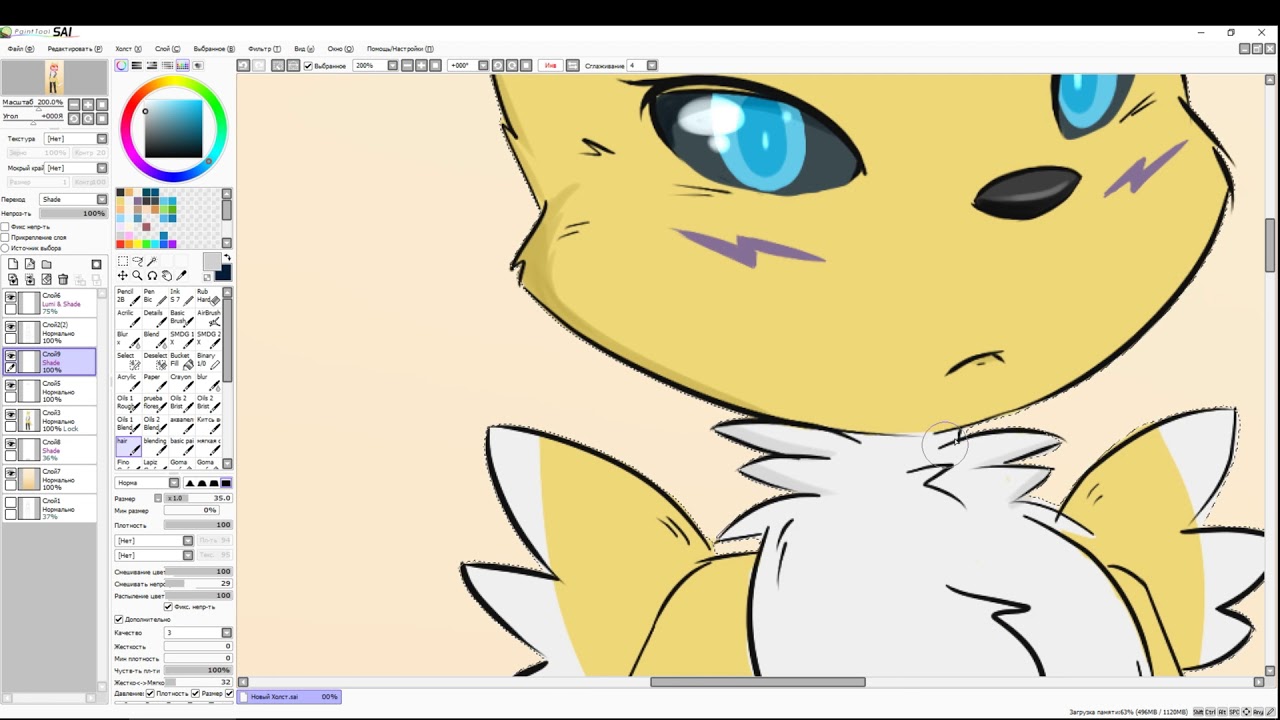Show the swatches panel icon
The width and height of the screenshot is (1280, 720).
tap(182, 66)
